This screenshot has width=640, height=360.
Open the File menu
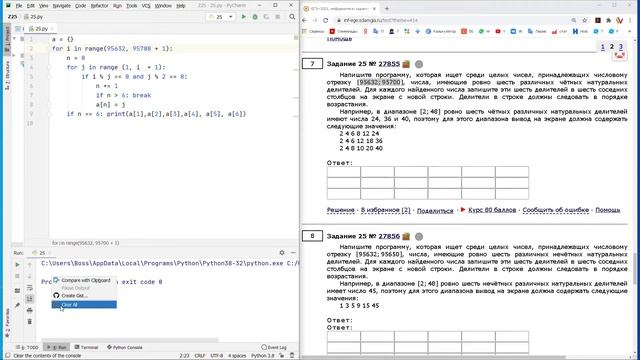click(x=19, y=6)
